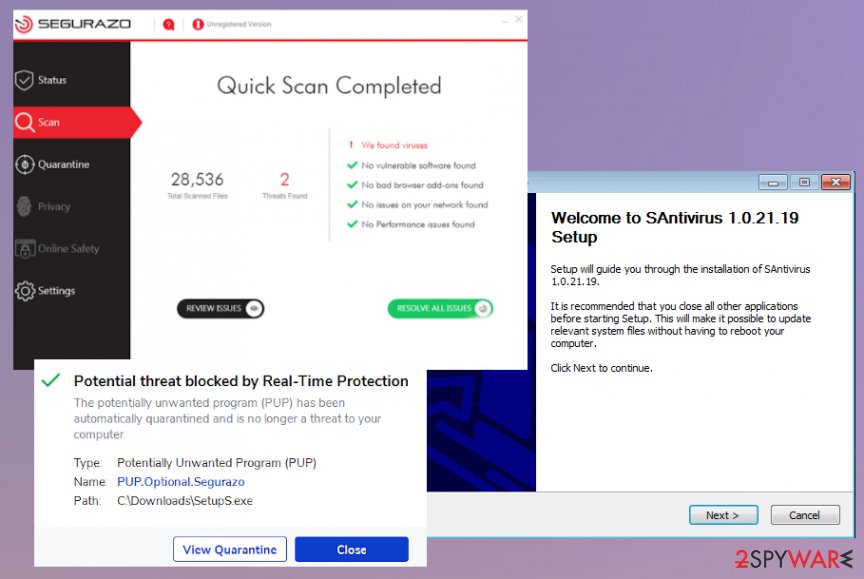864x579 pixels.
Task: Open Online Safety in sidebar
Action: (x=72, y=248)
